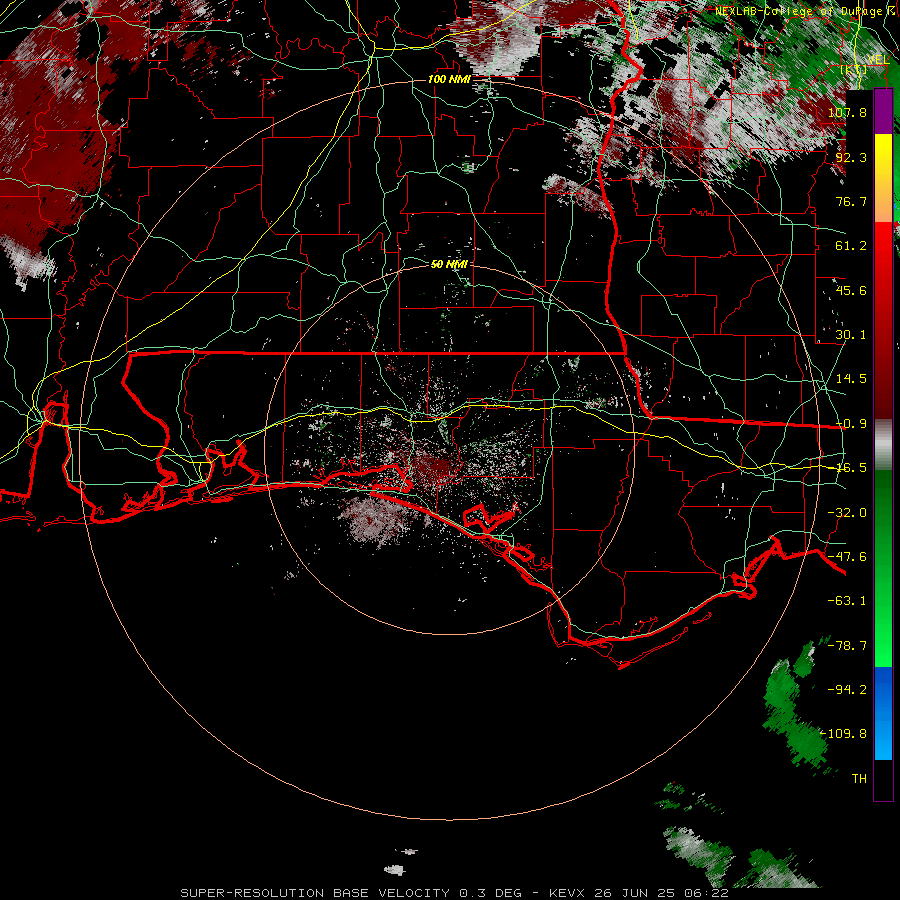Image resolution: width=900 pixels, height=900 pixels.
Task: Select the 30.1 value on velocity scale
Action: (851, 335)
